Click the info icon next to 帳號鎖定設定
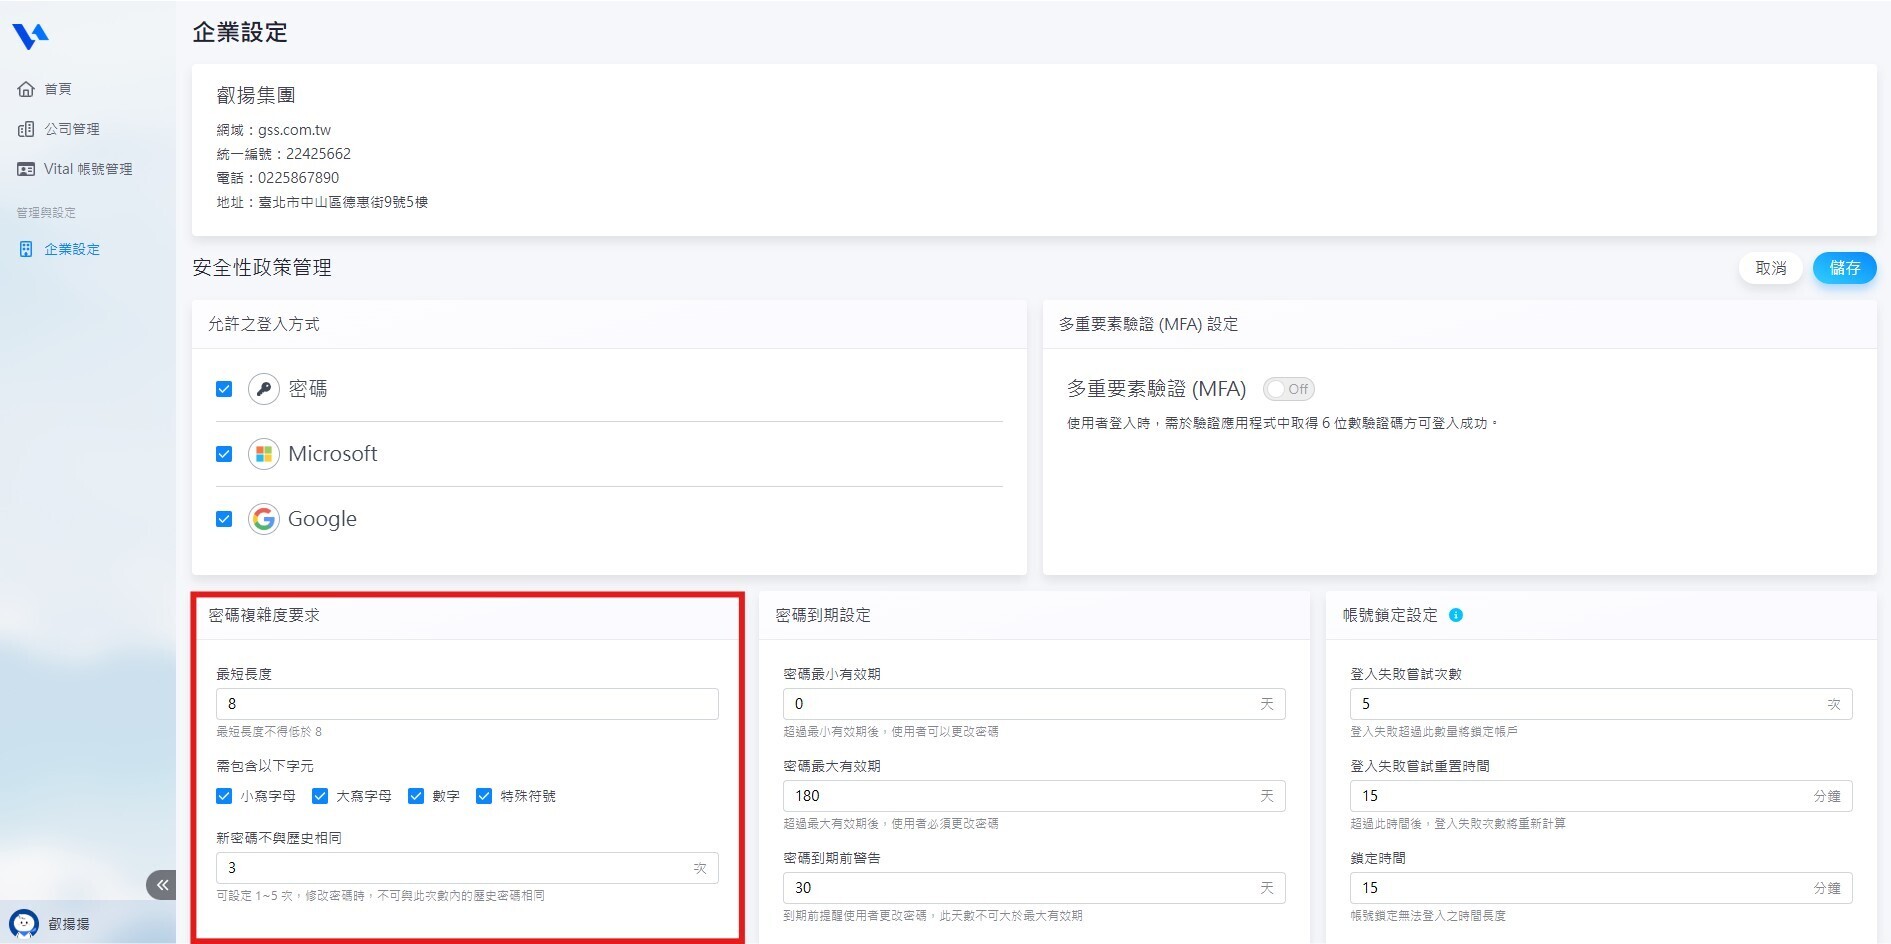Screen dimensions: 1891x944 pyautogui.click(x=1456, y=616)
